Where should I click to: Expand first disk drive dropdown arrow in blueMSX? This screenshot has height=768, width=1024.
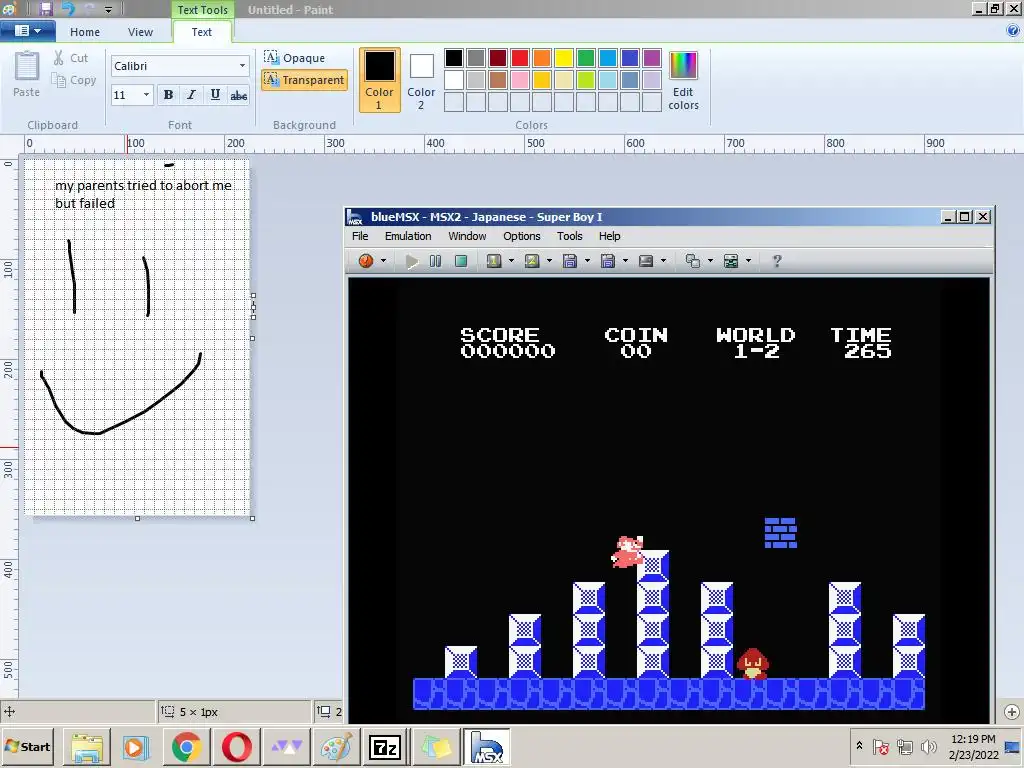pos(587,261)
